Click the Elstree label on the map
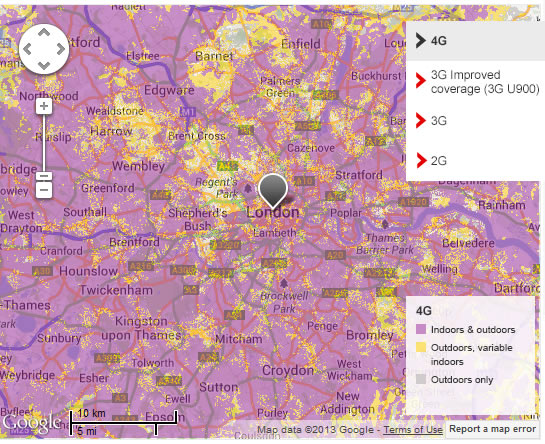Screen dimensions: 545x444 pos(143,56)
